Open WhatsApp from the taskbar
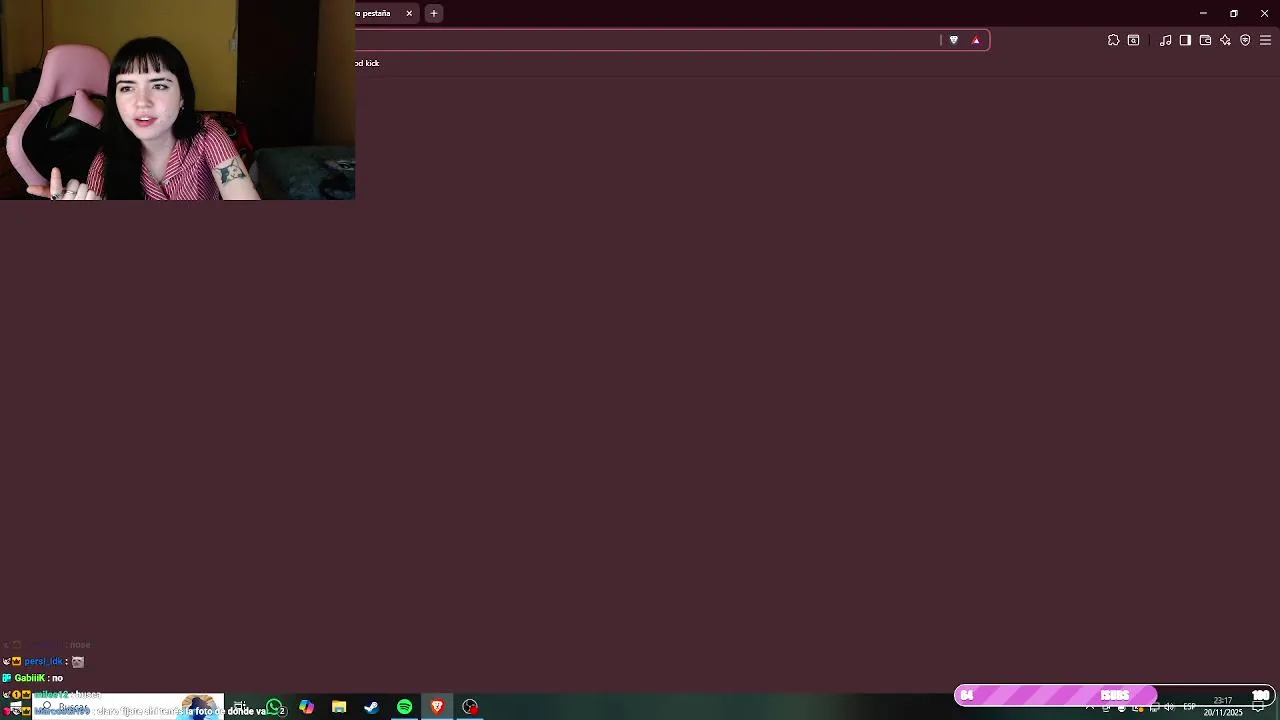The image size is (1280, 720). tap(274, 707)
